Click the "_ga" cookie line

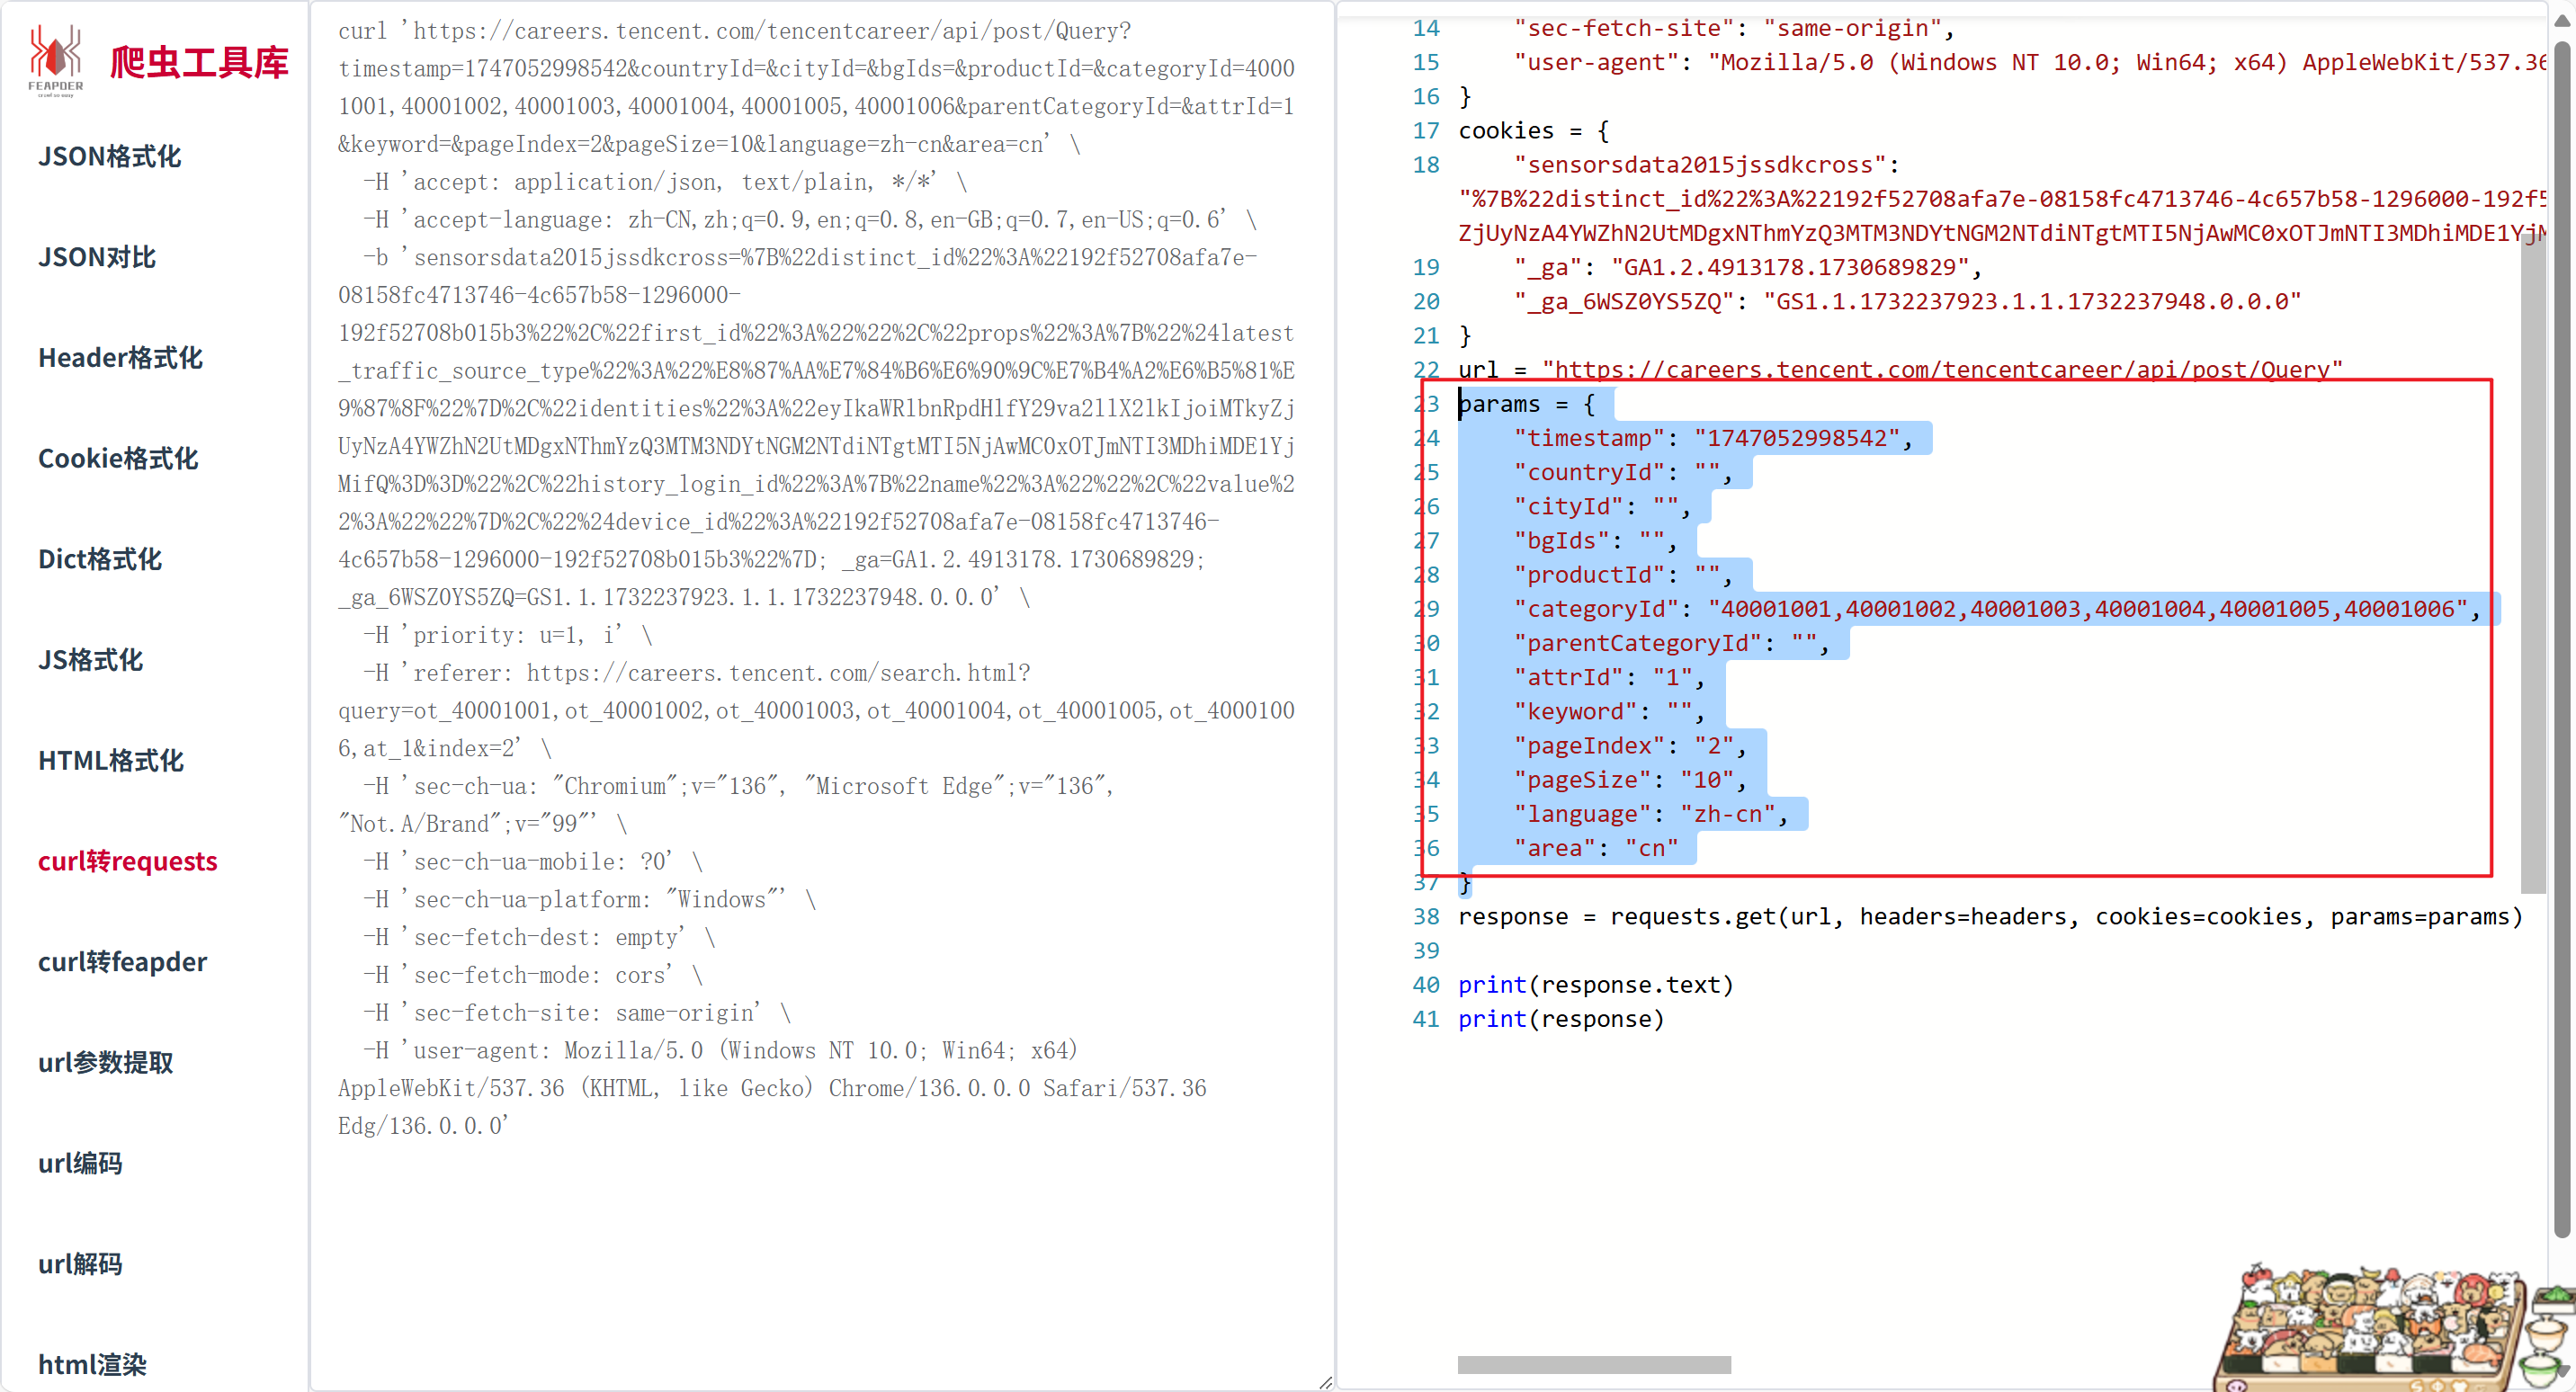(1748, 267)
